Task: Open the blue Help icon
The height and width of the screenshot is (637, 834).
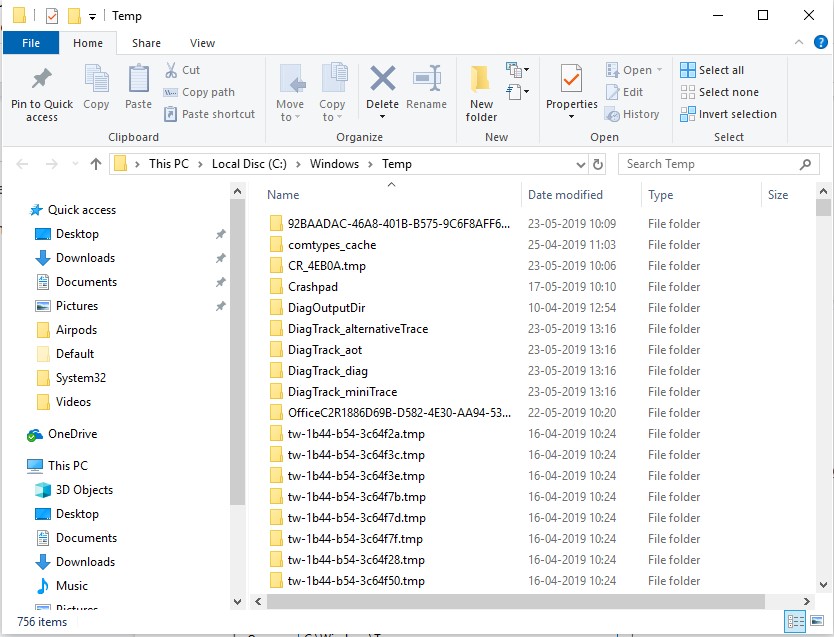Action: [x=821, y=42]
